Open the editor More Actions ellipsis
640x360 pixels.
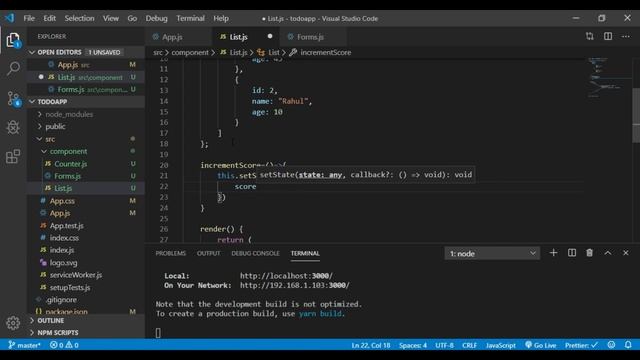pos(625,36)
